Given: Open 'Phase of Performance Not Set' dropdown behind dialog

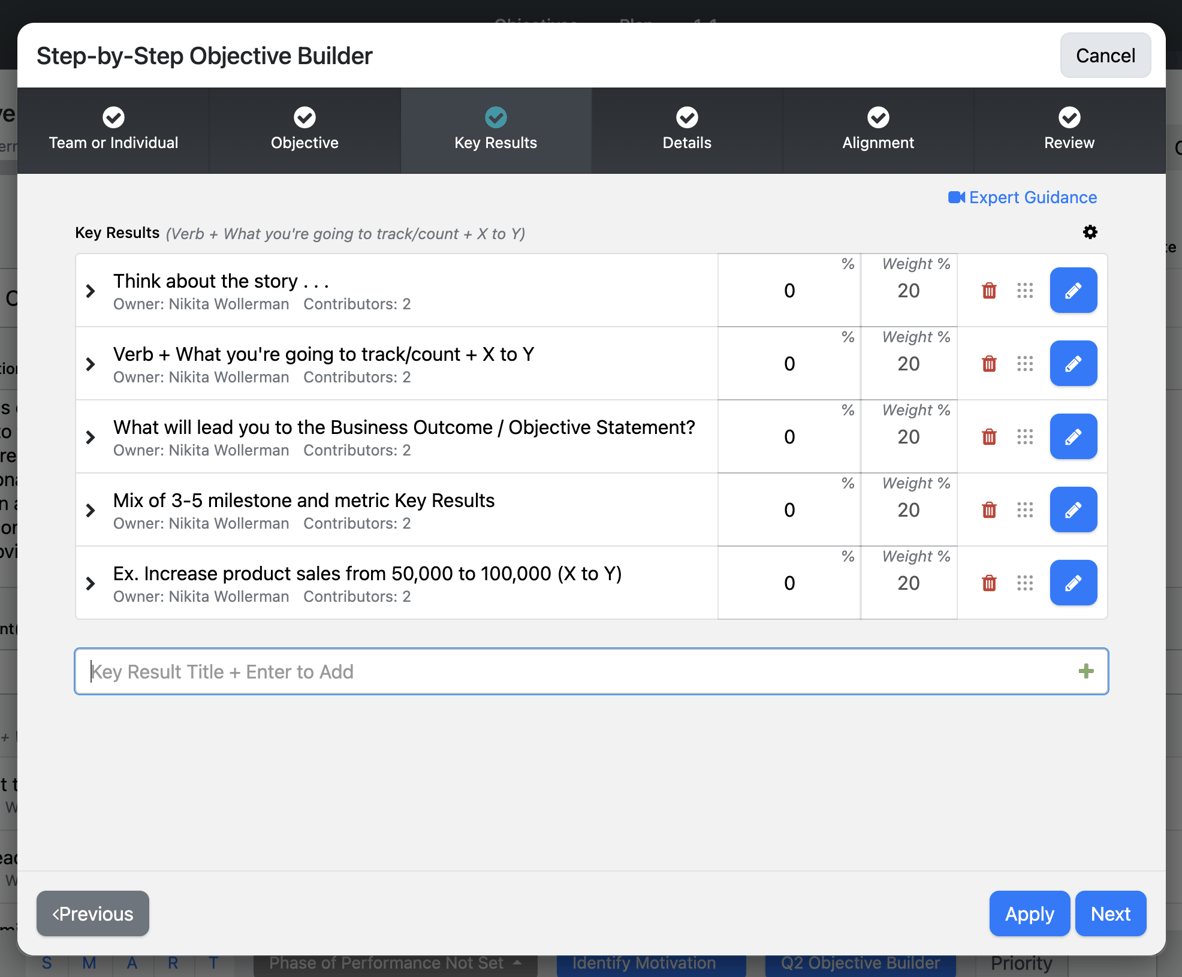Looking at the screenshot, I should pyautogui.click(x=395, y=963).
